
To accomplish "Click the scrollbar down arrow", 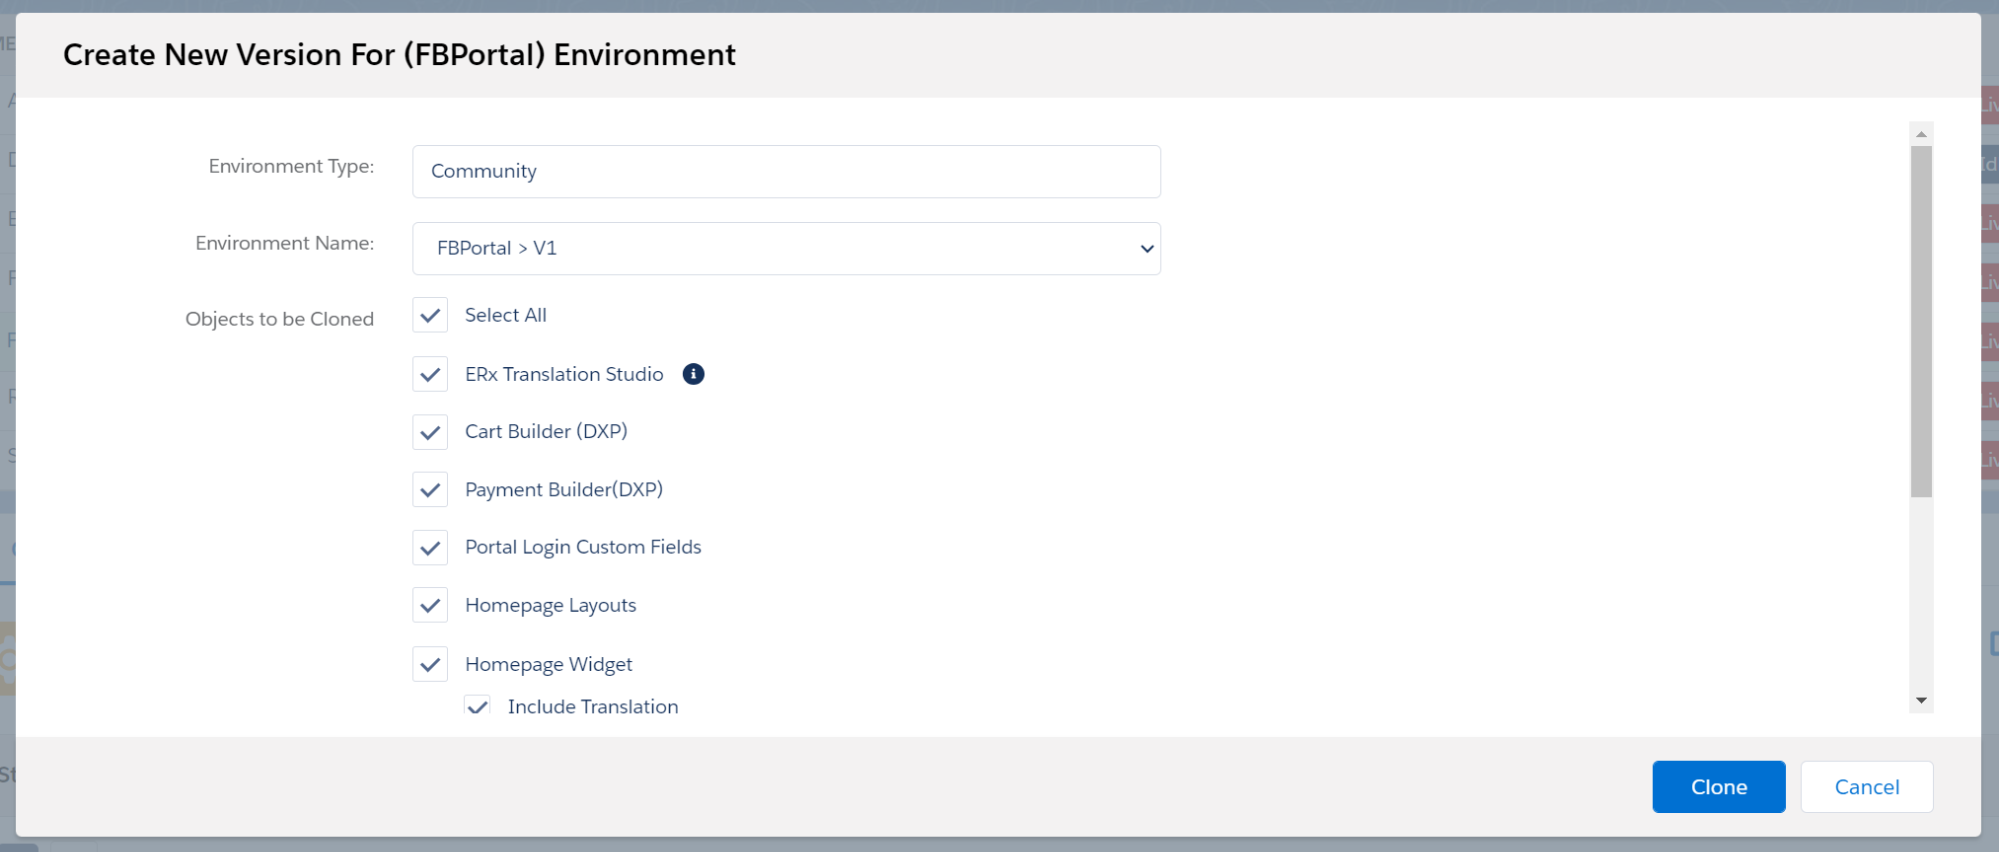I will point(1921,701).
